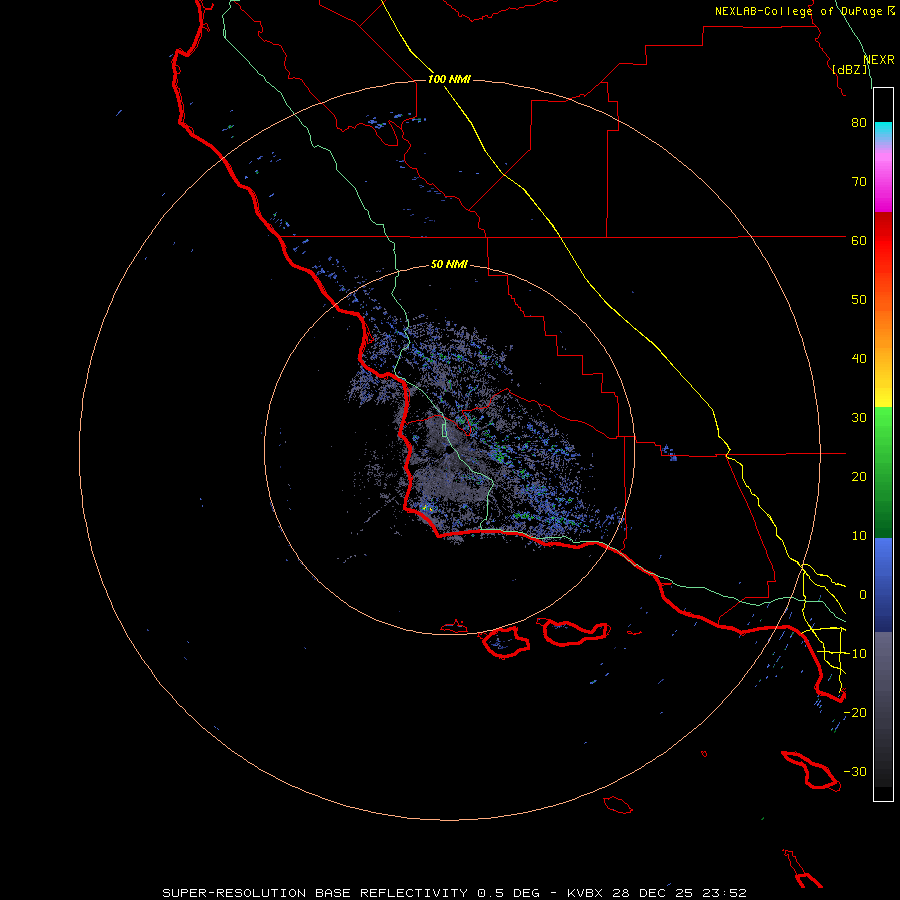The image size is (900, 900).
Task: Click the 50 value on dBZ scale
Action: pyautogui.click(x=859, y=300)
